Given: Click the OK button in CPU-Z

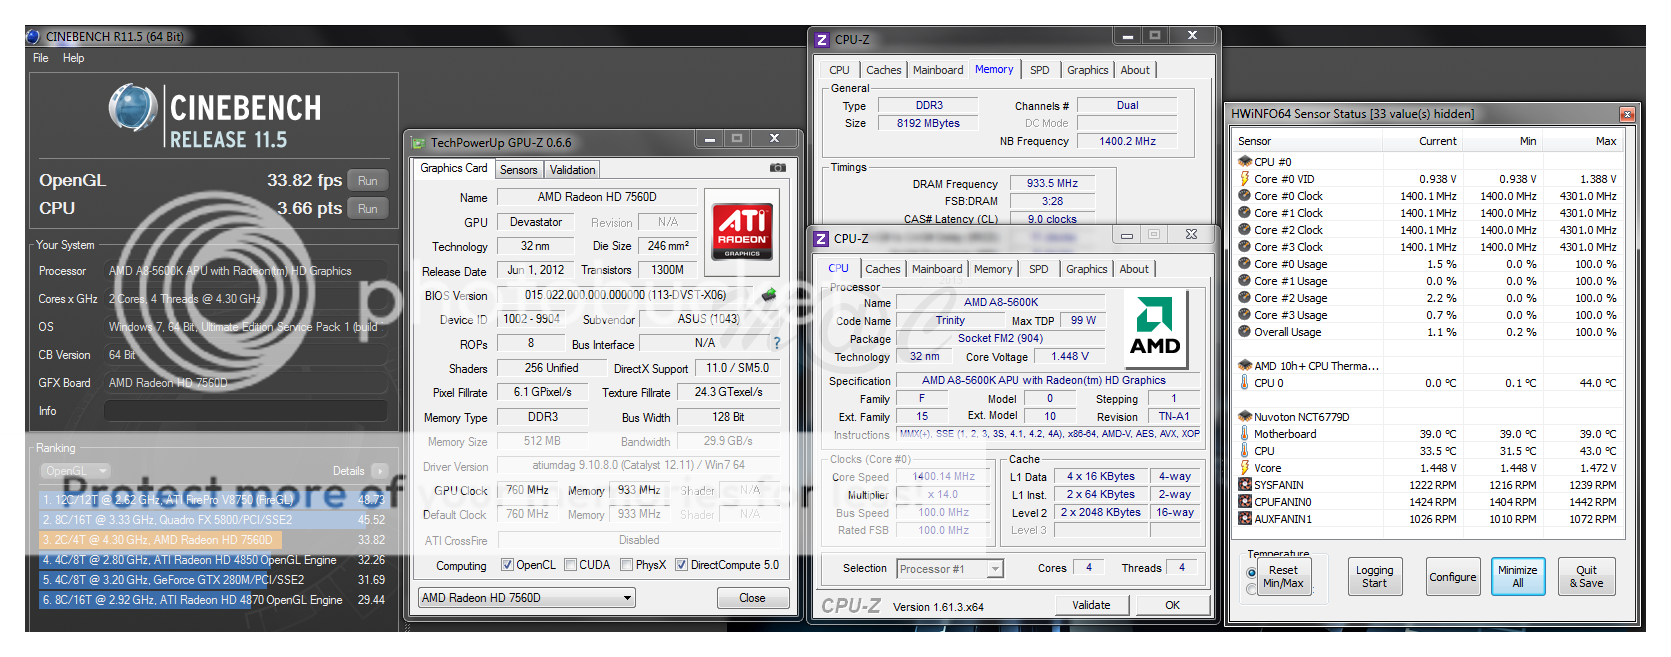Looking at the screenshot, I should pyautogui.click(x=1173, y=605).
